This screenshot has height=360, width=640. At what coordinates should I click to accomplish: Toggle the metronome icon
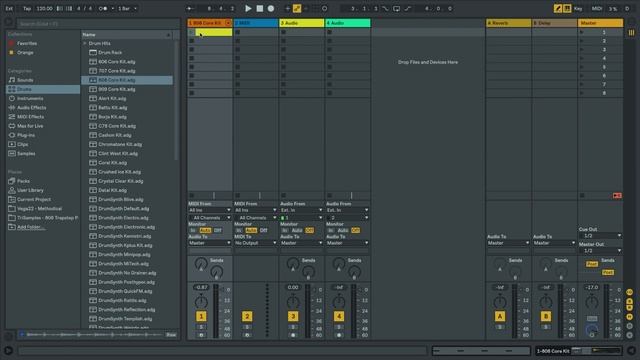(103, 8)
